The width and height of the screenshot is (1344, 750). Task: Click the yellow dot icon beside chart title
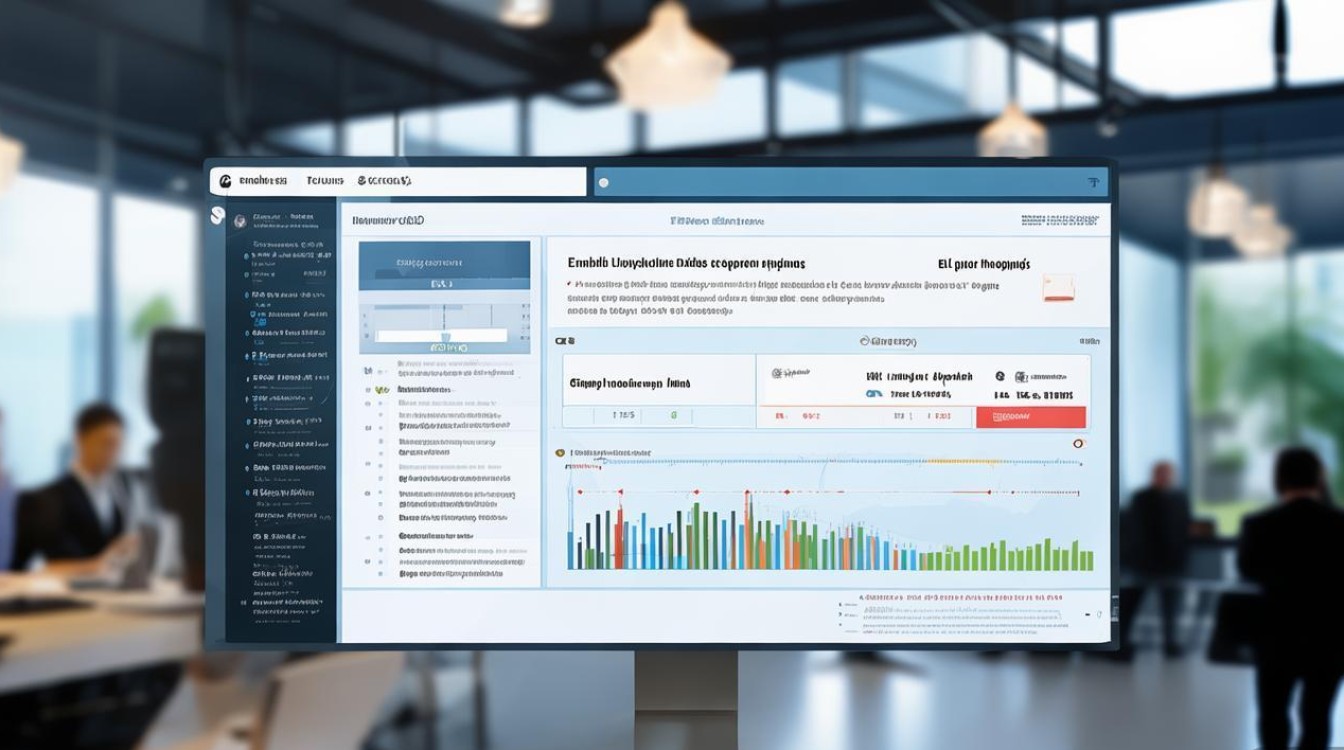559,453
